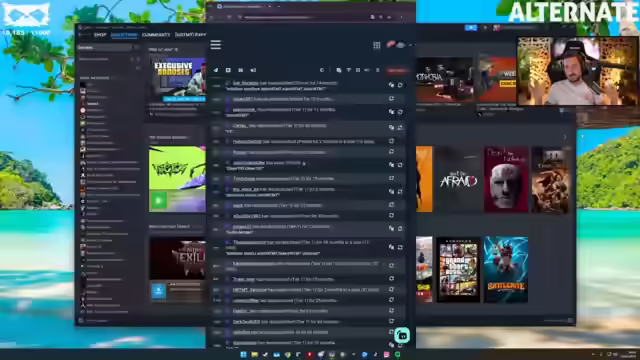Click the right chevron on the Steam game shelf
The height and width of the screenshot is (360, 640).
click(x=565, y=137)
